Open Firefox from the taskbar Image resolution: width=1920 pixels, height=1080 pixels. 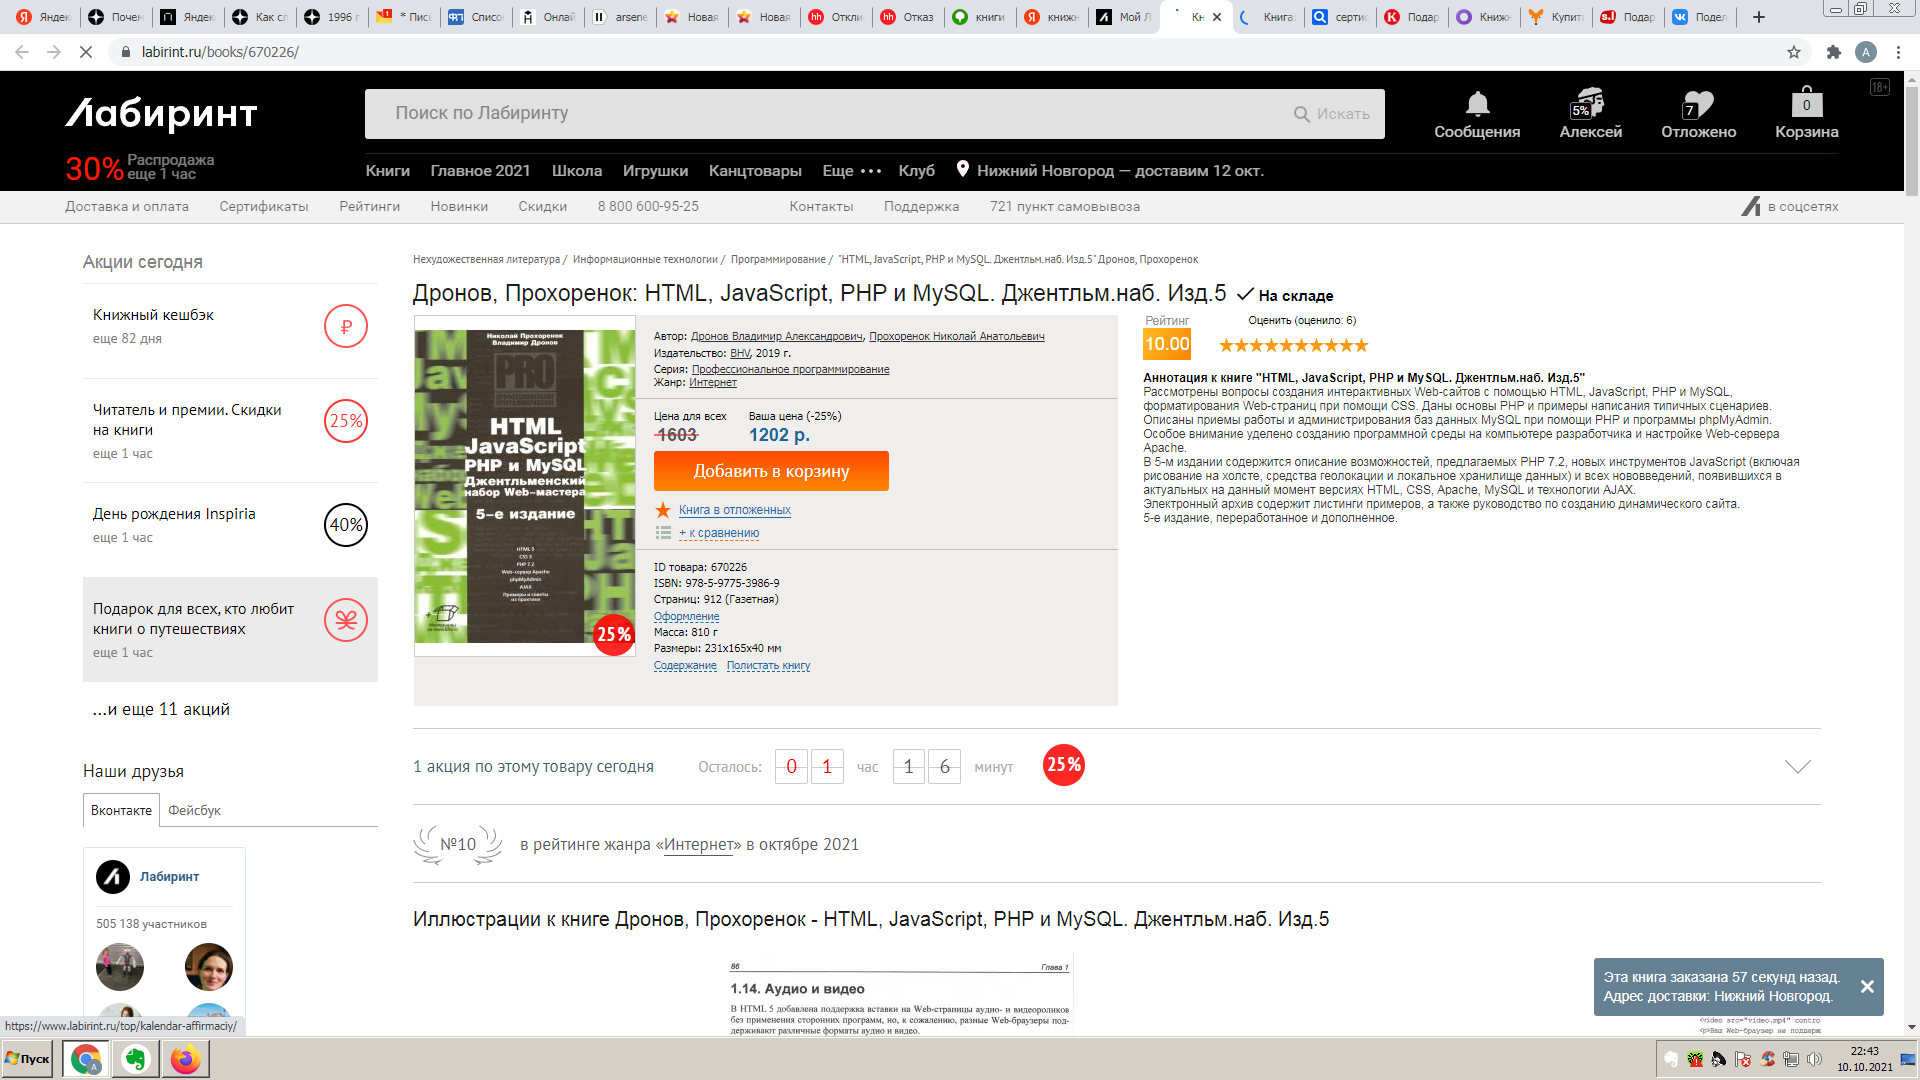coord(185,1059)
